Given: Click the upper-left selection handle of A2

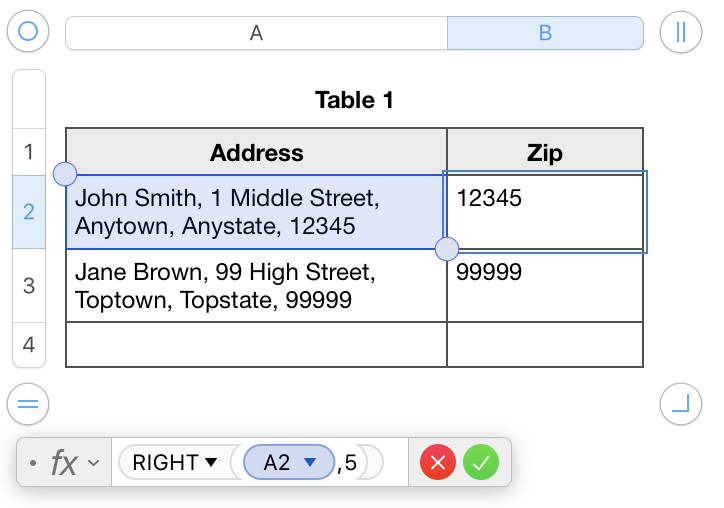Looking at the screenshot, I should tap(64, 174).
